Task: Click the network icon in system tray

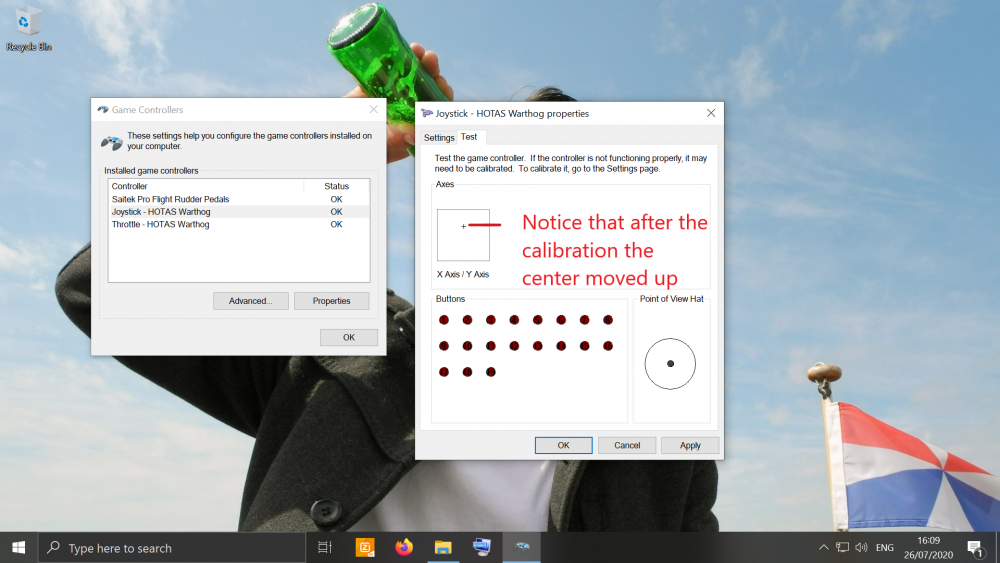Action: (x=842, y=547)
